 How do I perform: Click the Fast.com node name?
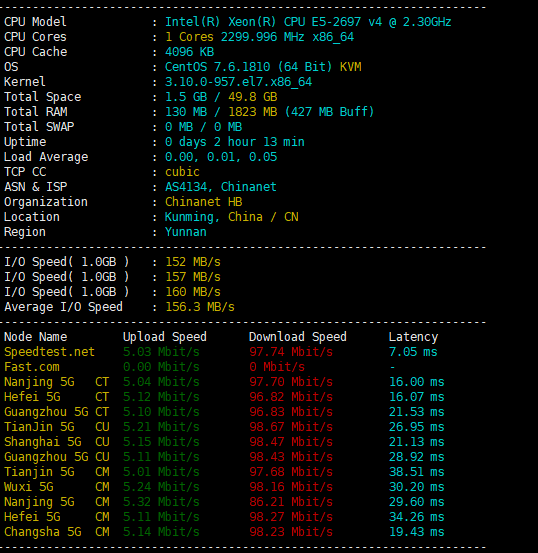pyautogui.click(x=32, y=367)
